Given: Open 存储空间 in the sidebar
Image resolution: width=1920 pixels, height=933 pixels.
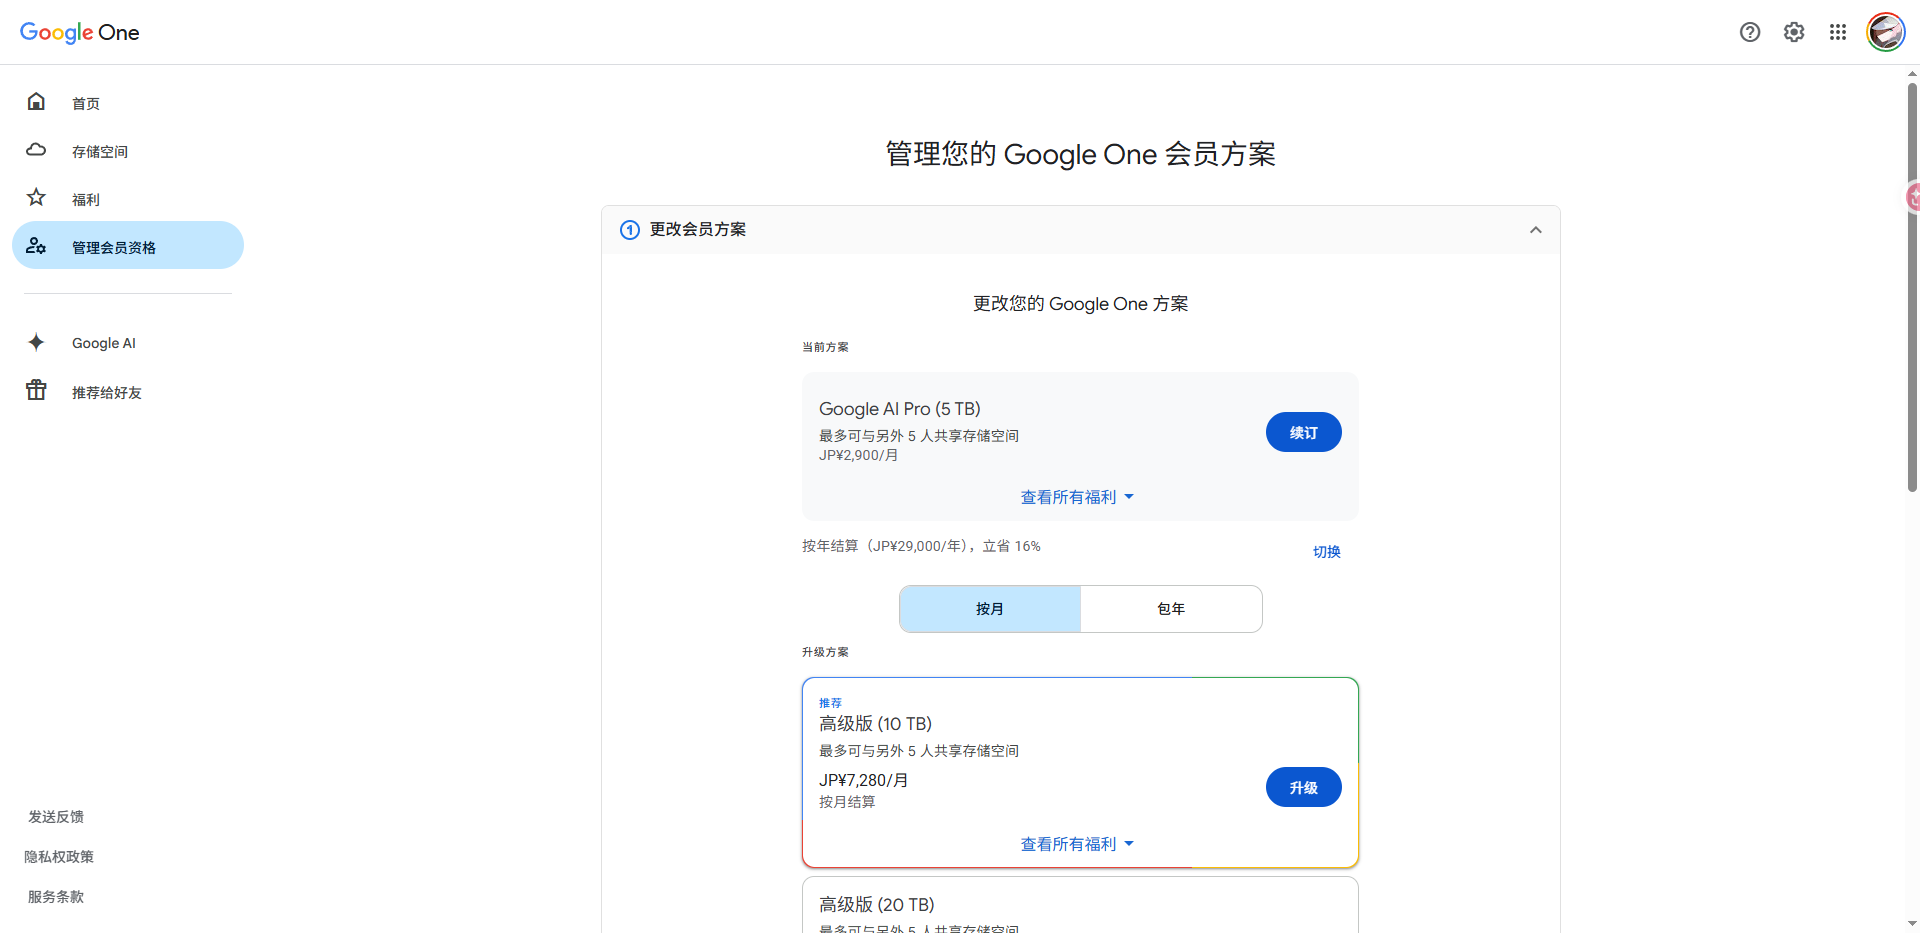Looking at the screenshot, I should click(128, 151).
